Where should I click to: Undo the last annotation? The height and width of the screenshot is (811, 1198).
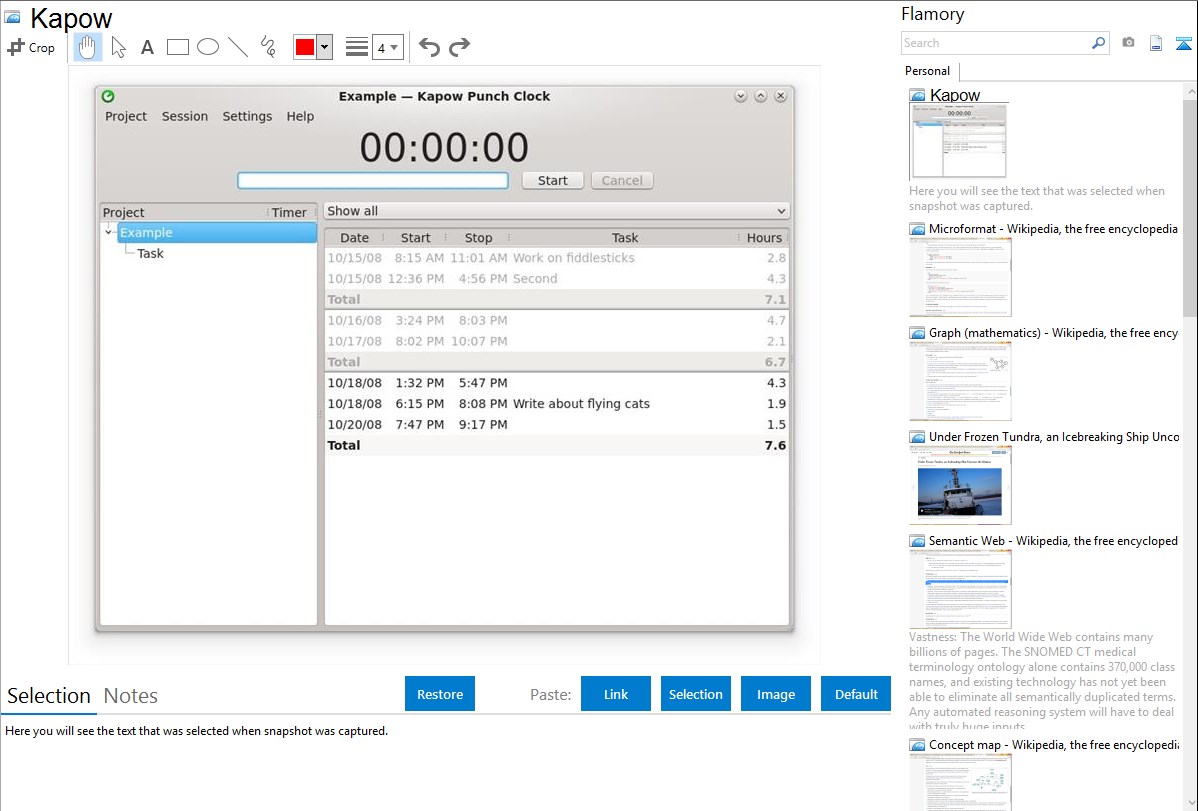tap(429, 47)
